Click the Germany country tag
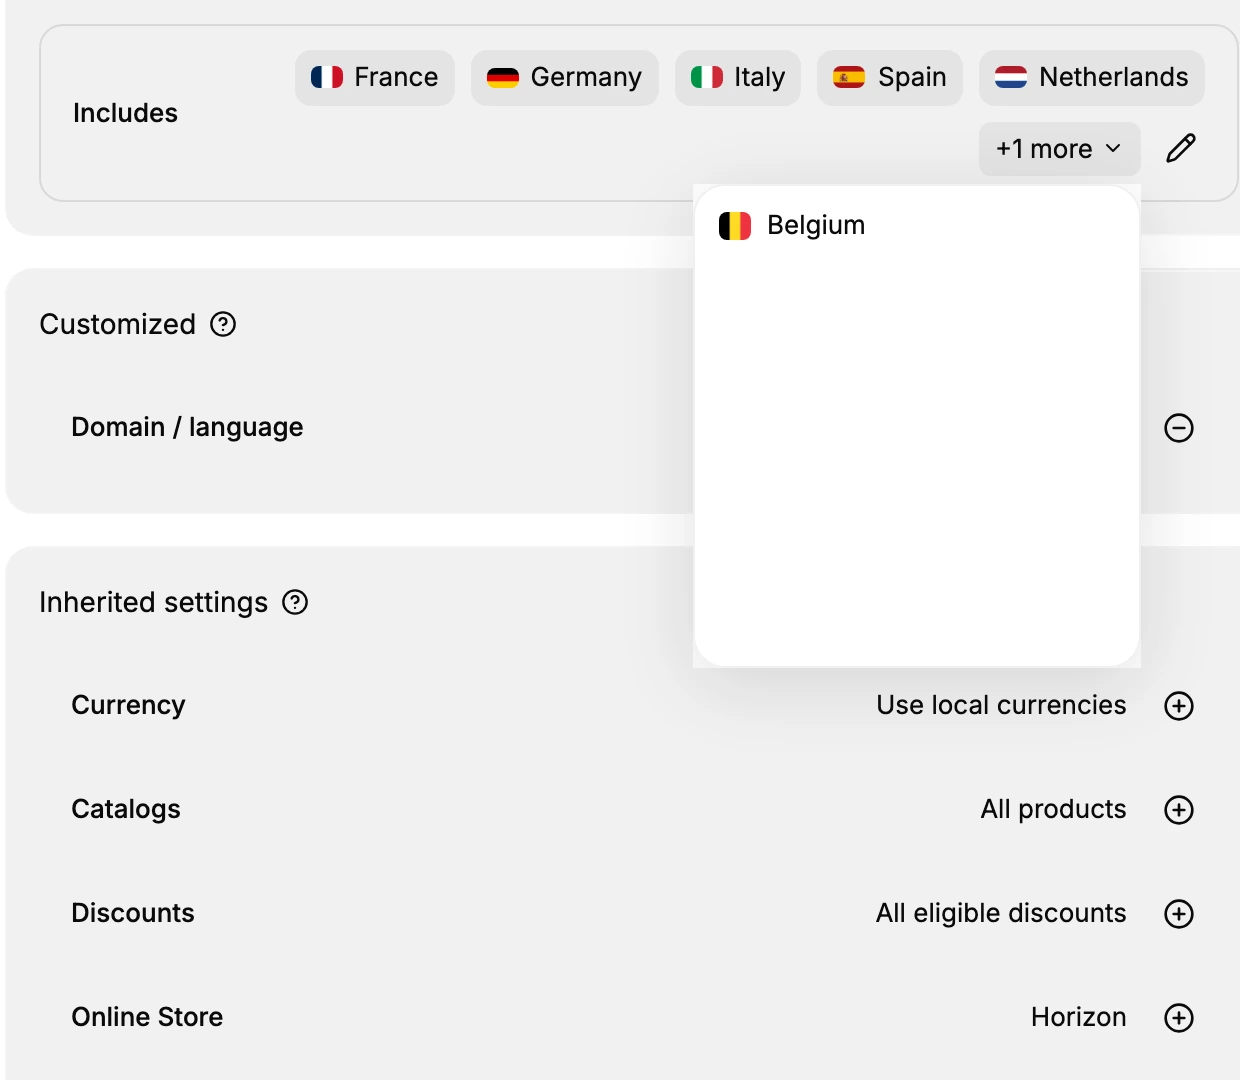The width and height of the screenshot is (1240, 1080). pyautogui.click(x=565, y=77)
